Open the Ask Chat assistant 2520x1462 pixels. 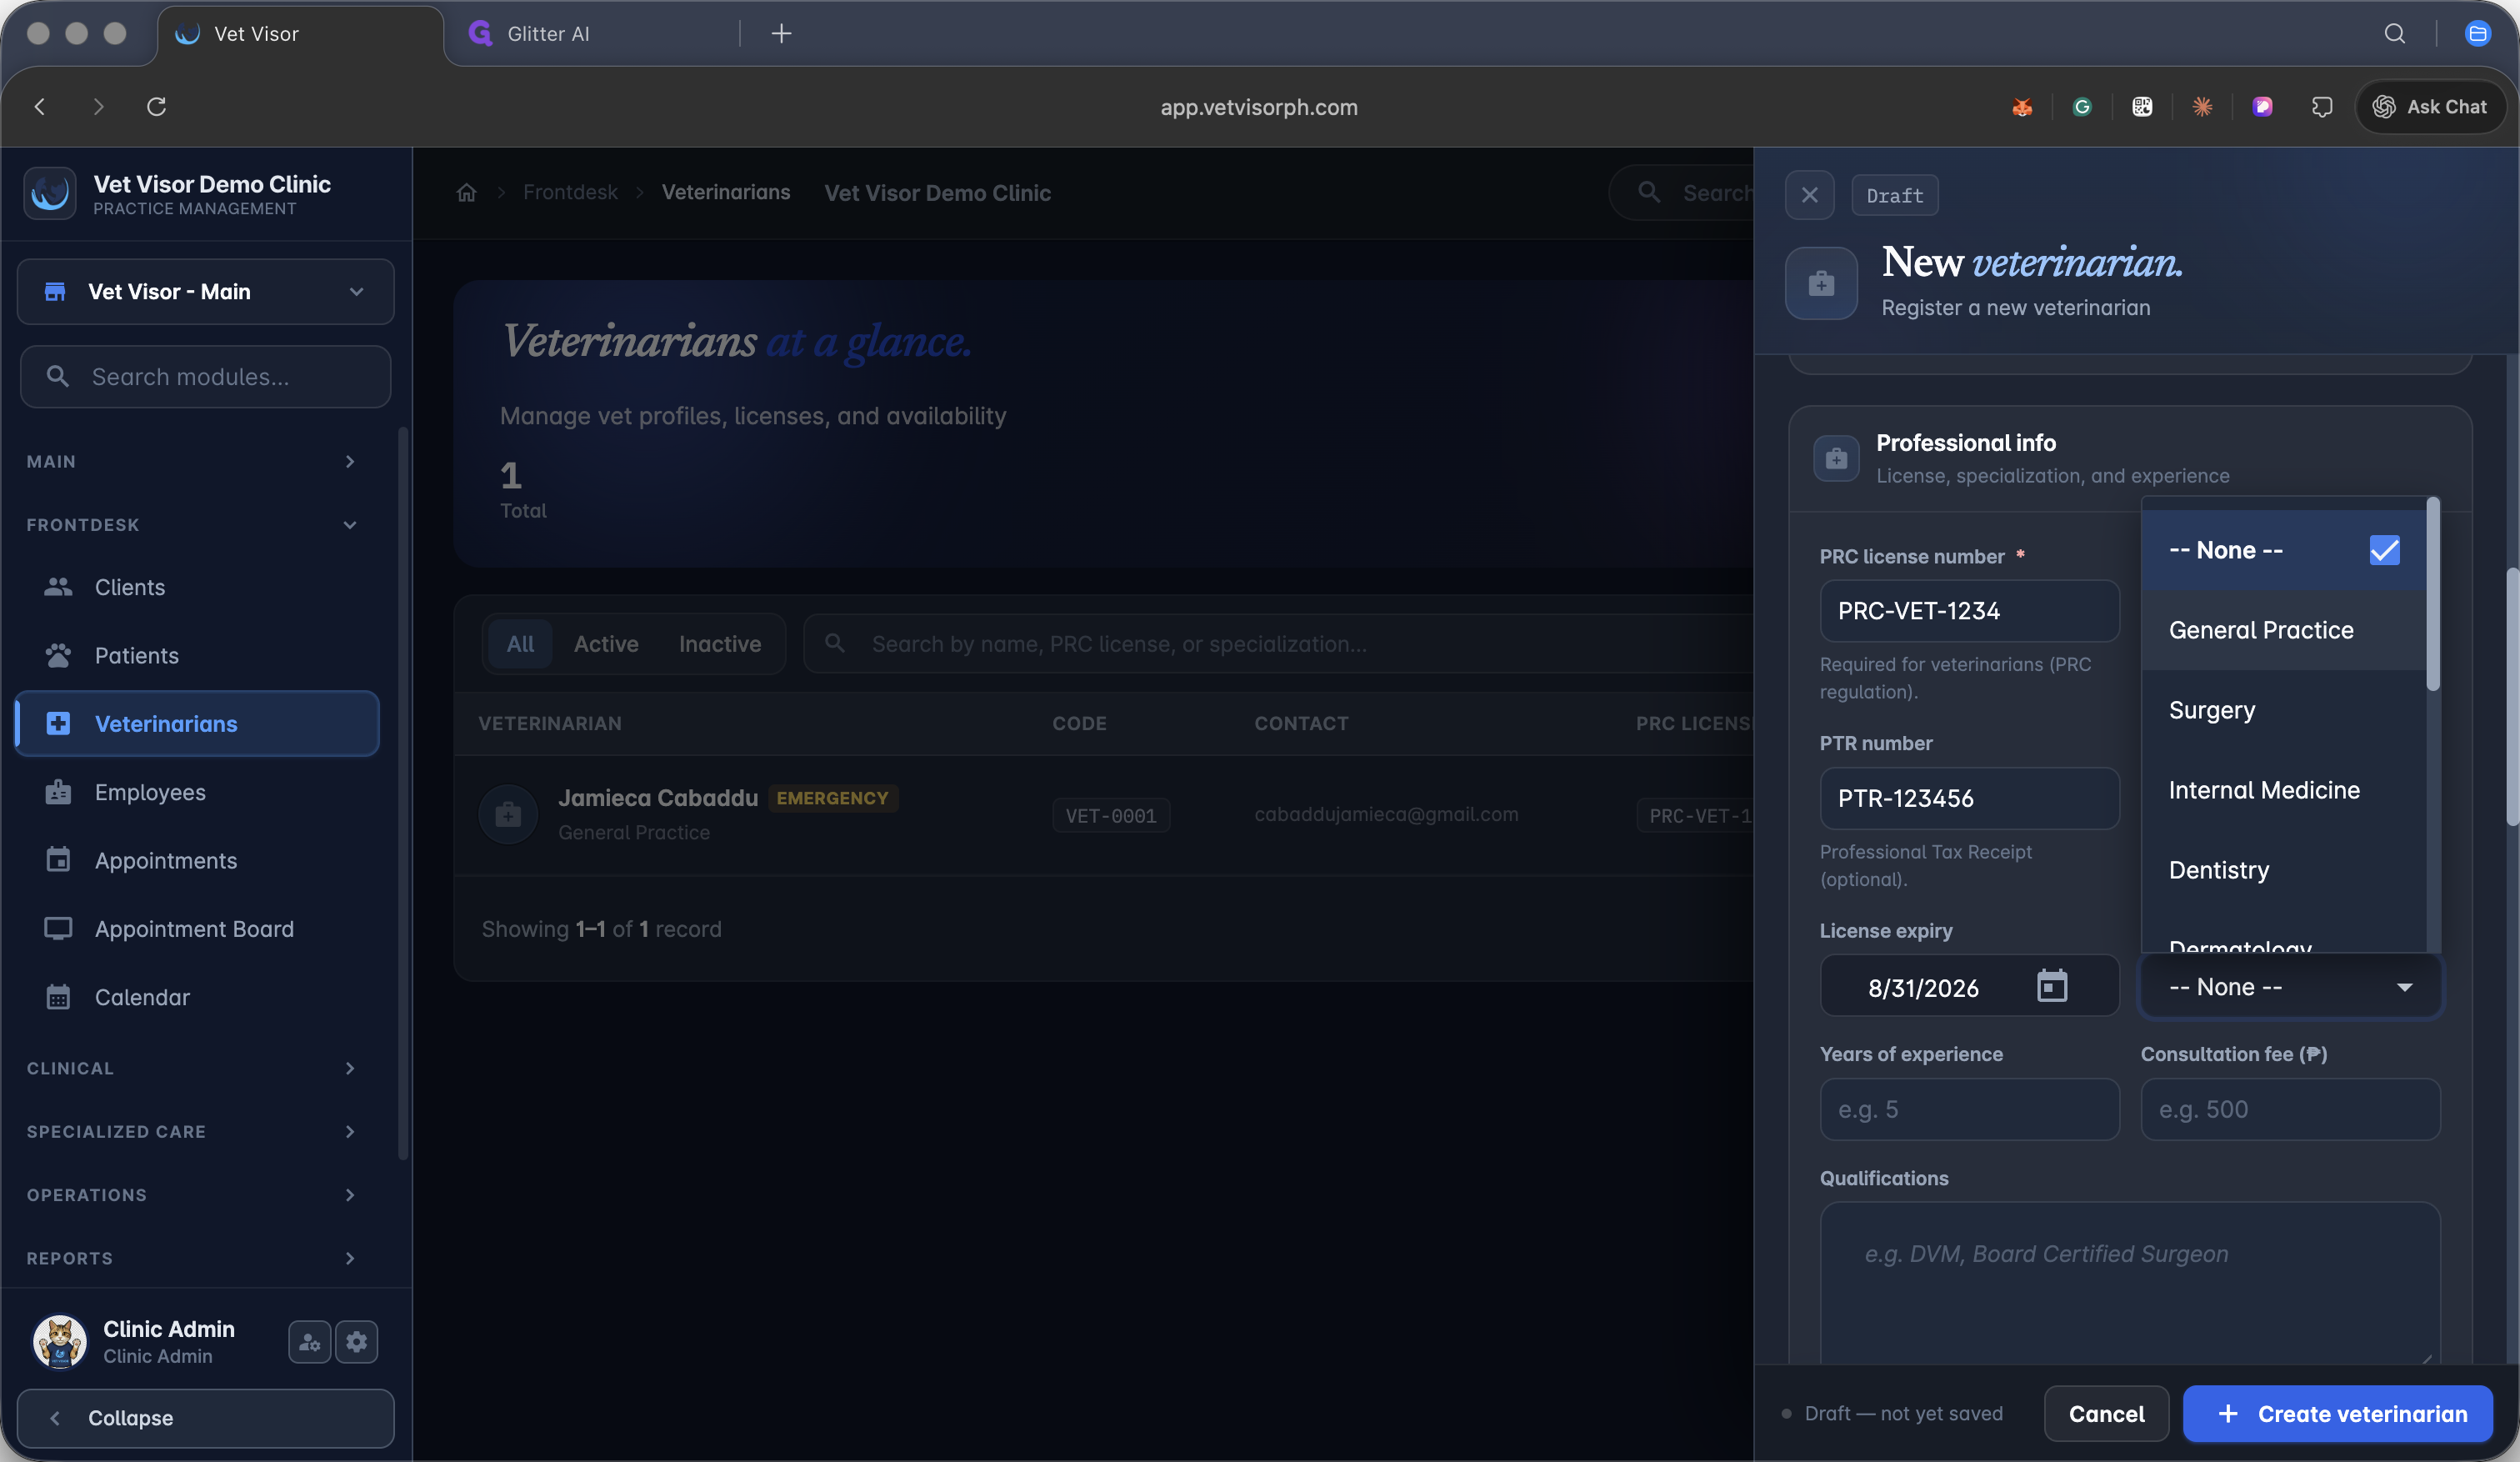pos(2431,107)
